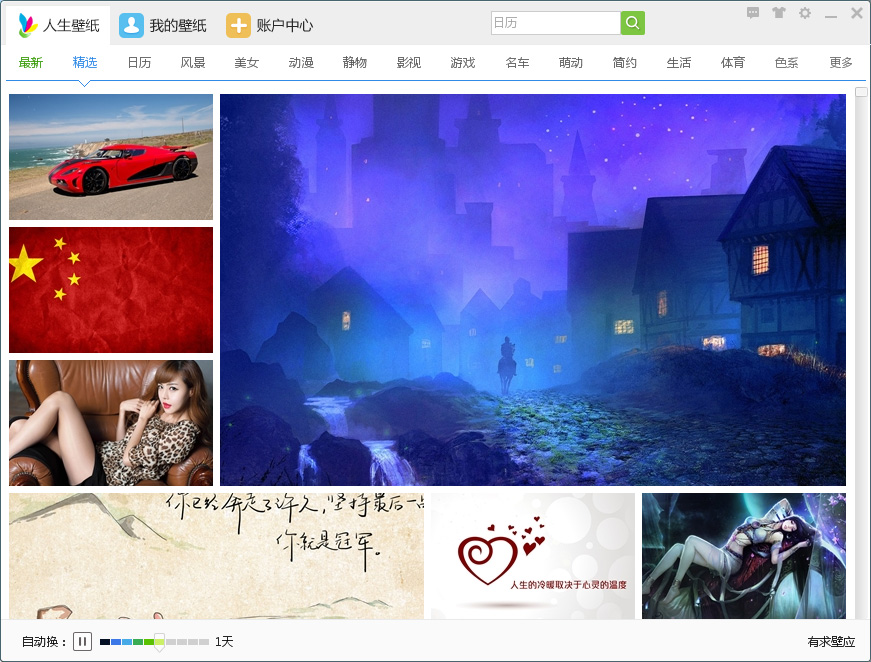Open the 影视 category tab
The width and height of the screenshot is (871, 662).
pyautogui.click(x=409, y=63)
